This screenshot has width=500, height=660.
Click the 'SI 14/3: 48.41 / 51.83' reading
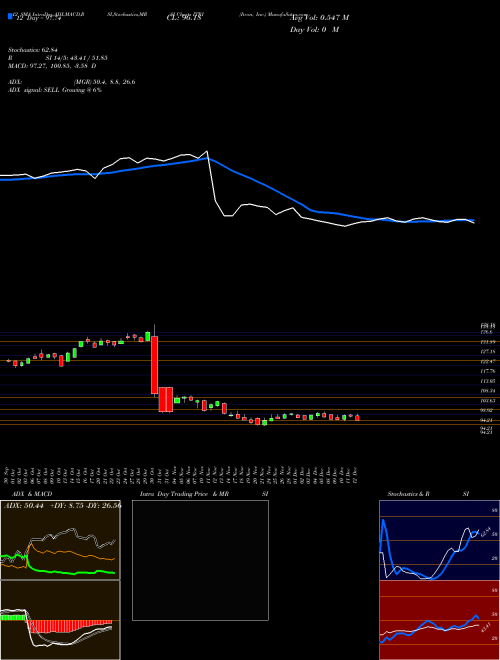(77, 58)
